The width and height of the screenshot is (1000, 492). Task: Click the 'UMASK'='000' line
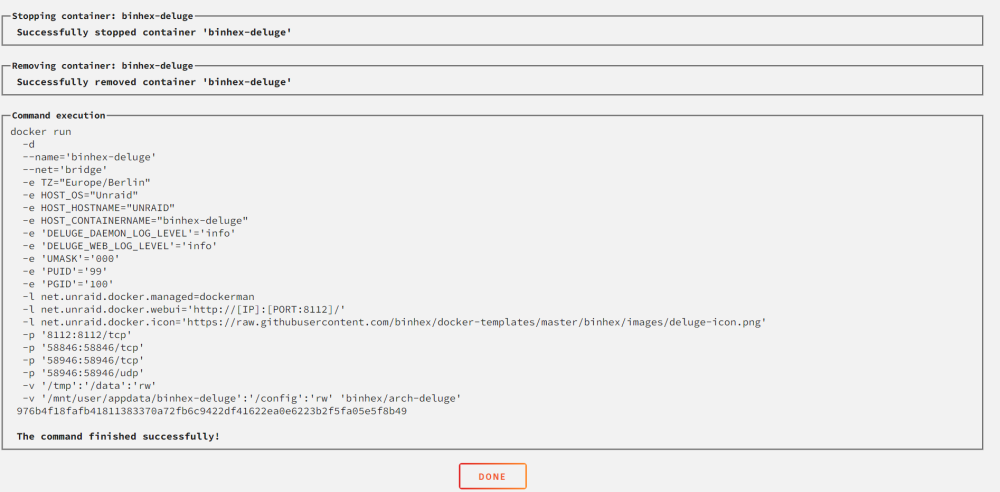pyautogui.click(x=71, y=259)
